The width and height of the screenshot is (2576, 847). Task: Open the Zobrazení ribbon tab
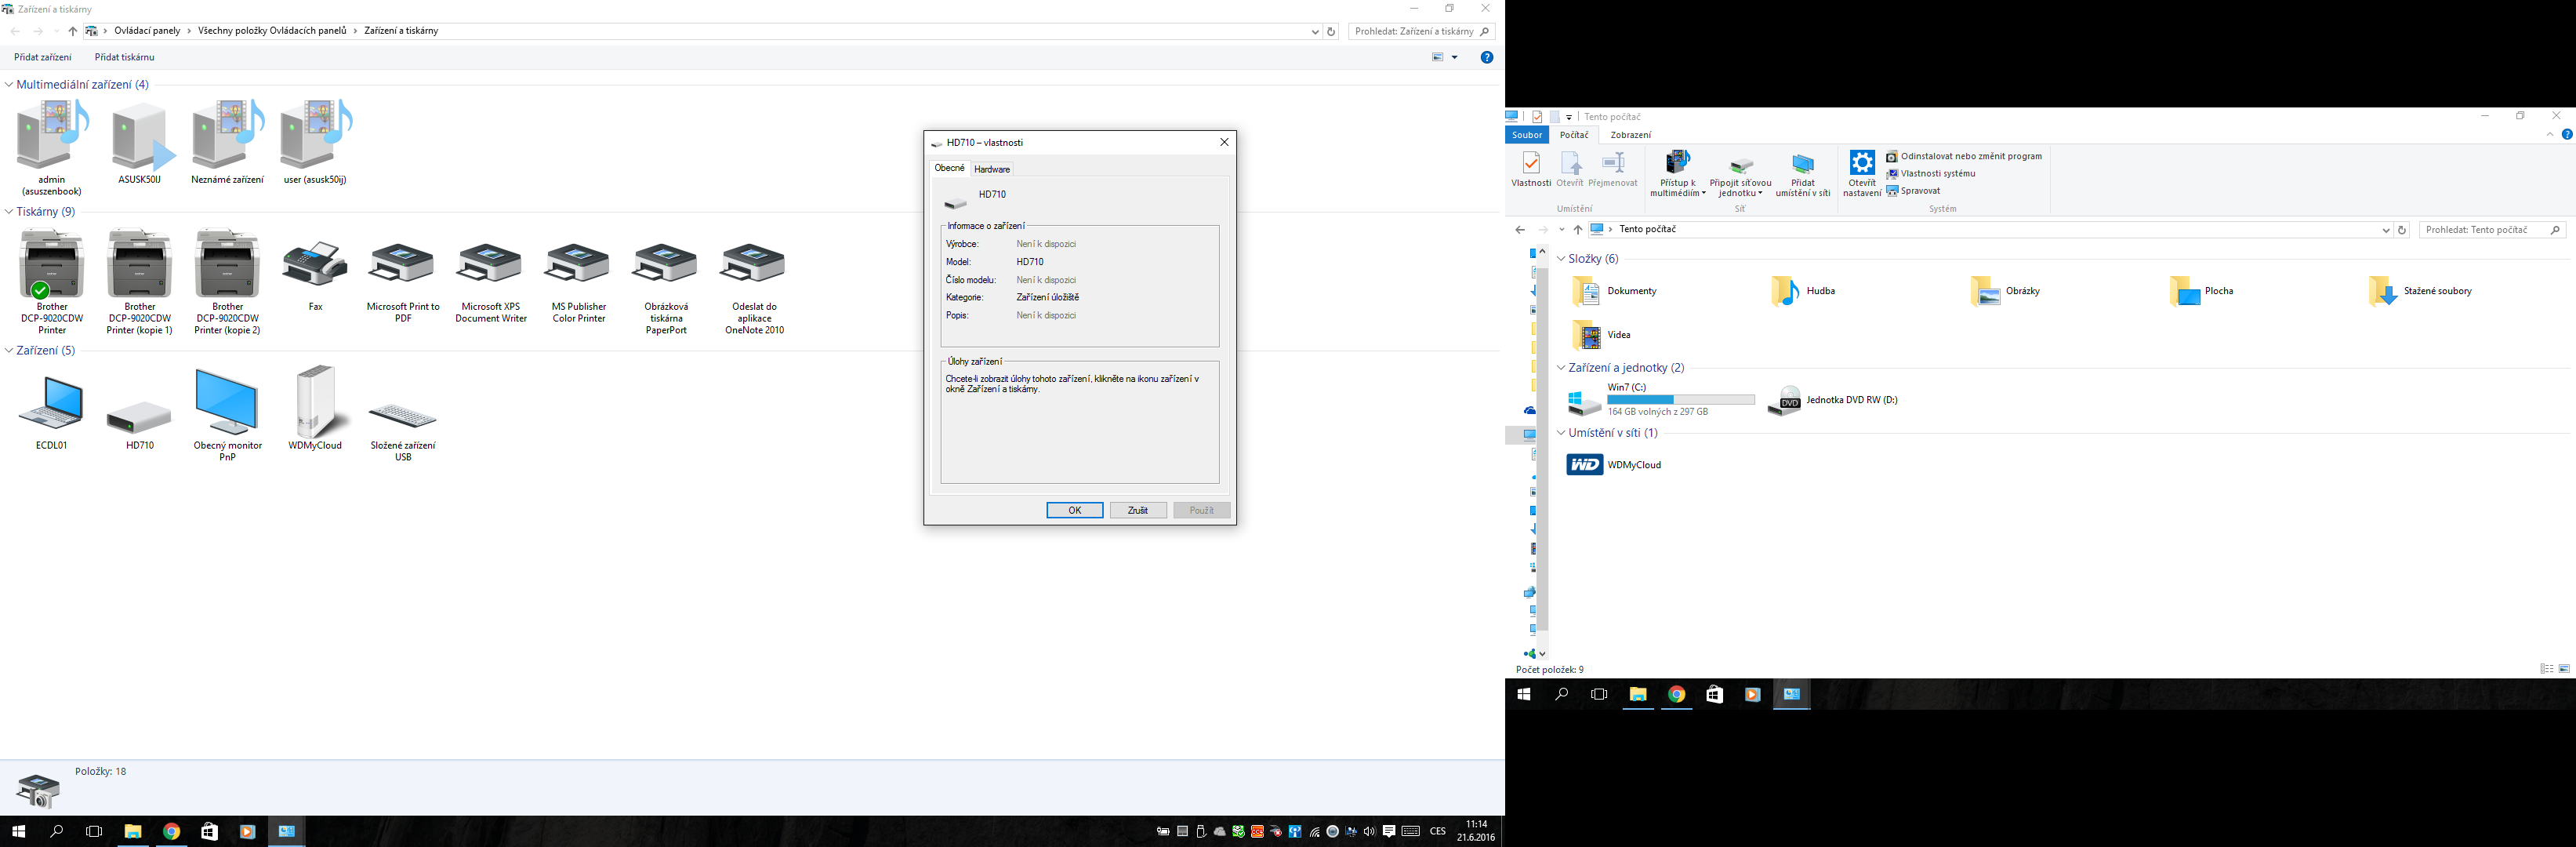point(1630,135)
